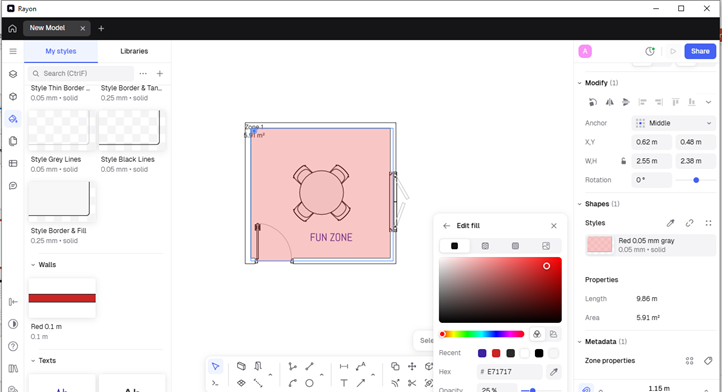The width and height of the screenshot is (722, 392).
Task: Open the table icon in left sidebar
Action: [13, 164]
